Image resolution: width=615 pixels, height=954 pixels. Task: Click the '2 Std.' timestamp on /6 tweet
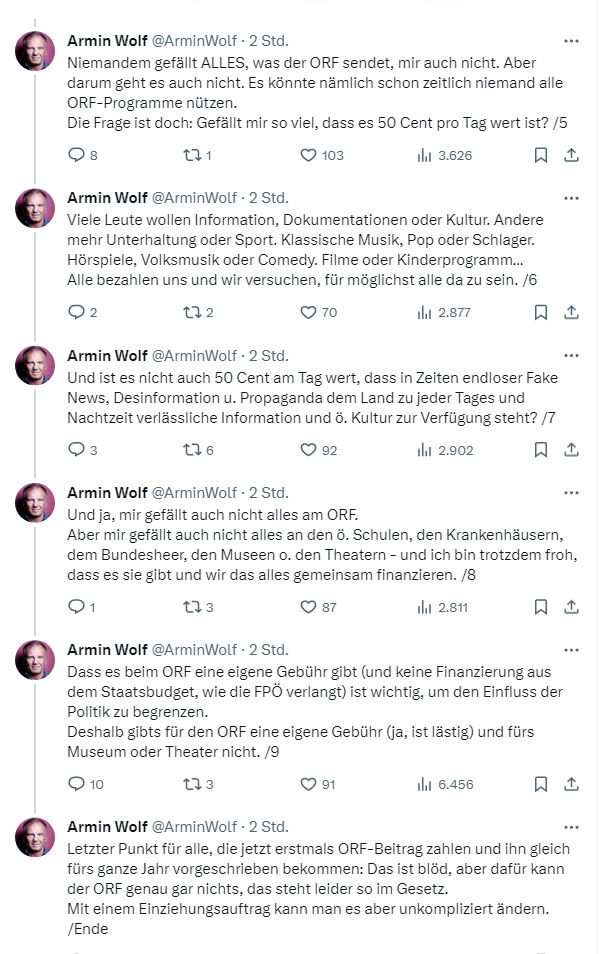pyautogui.click(x=268, y=198)
